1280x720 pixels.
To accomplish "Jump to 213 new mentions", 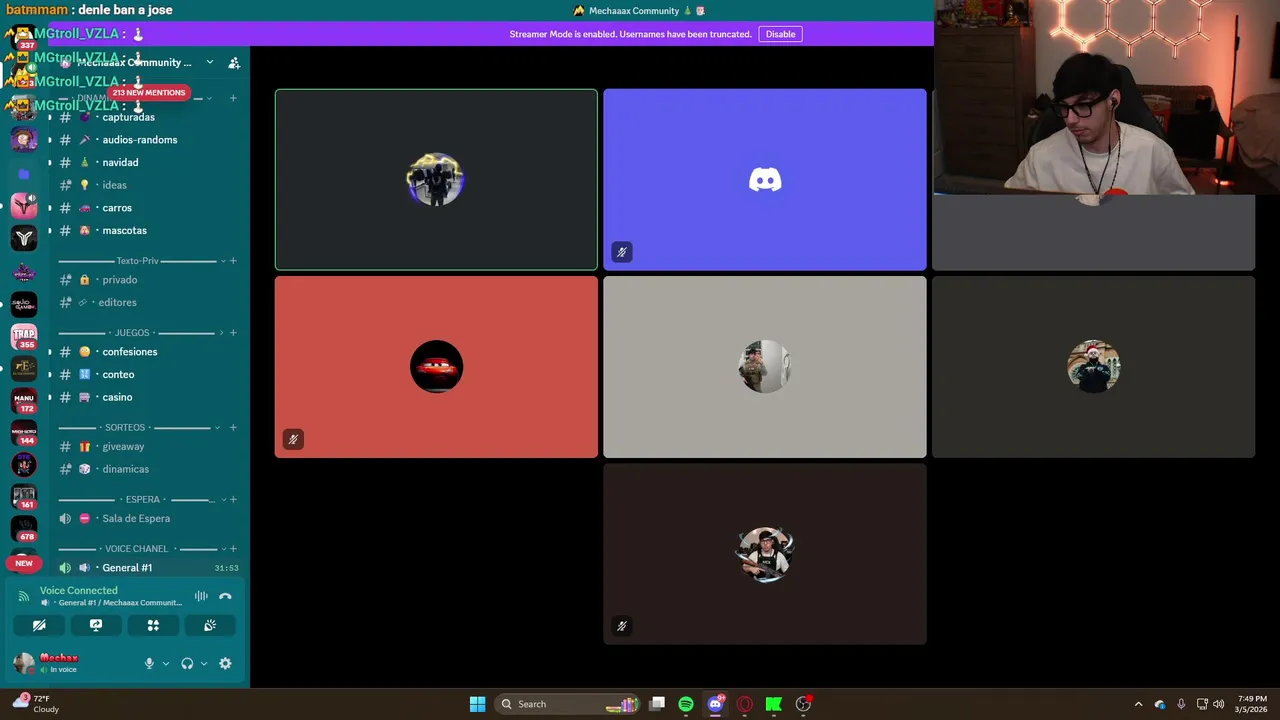I will [148, 92].
